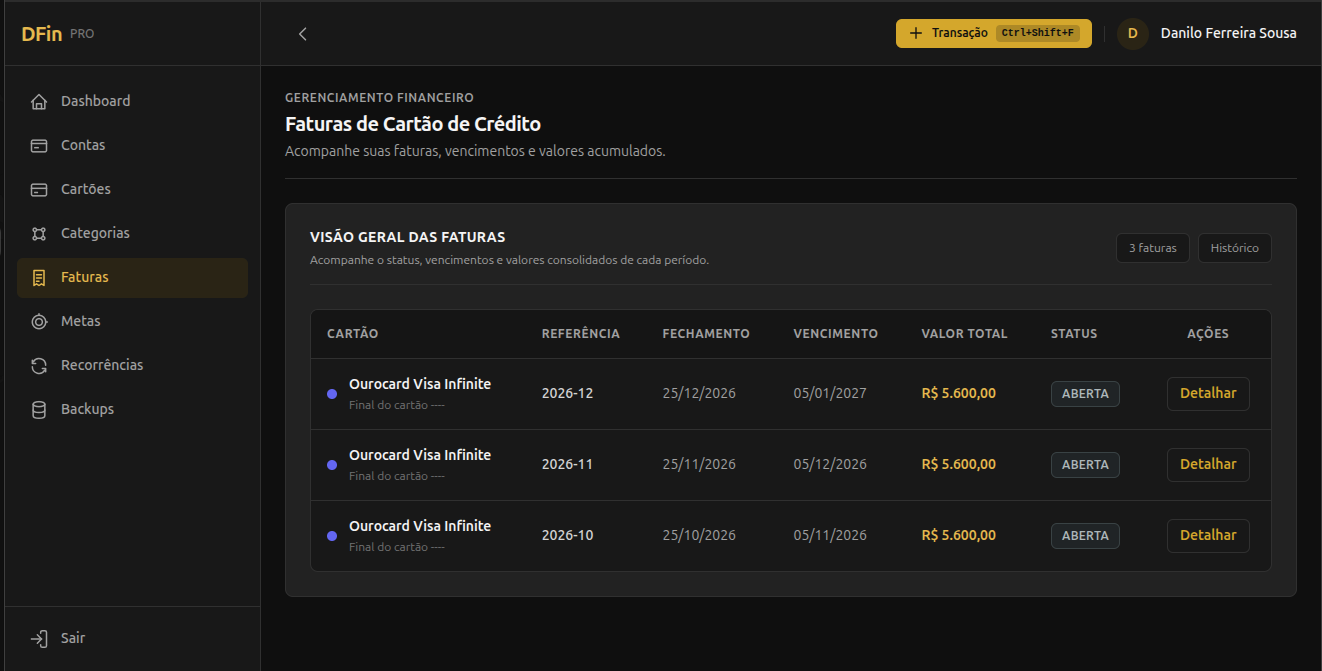Click the closing date 25/11/2026
Screen dimensions: 1322x671
coord(699,464)
